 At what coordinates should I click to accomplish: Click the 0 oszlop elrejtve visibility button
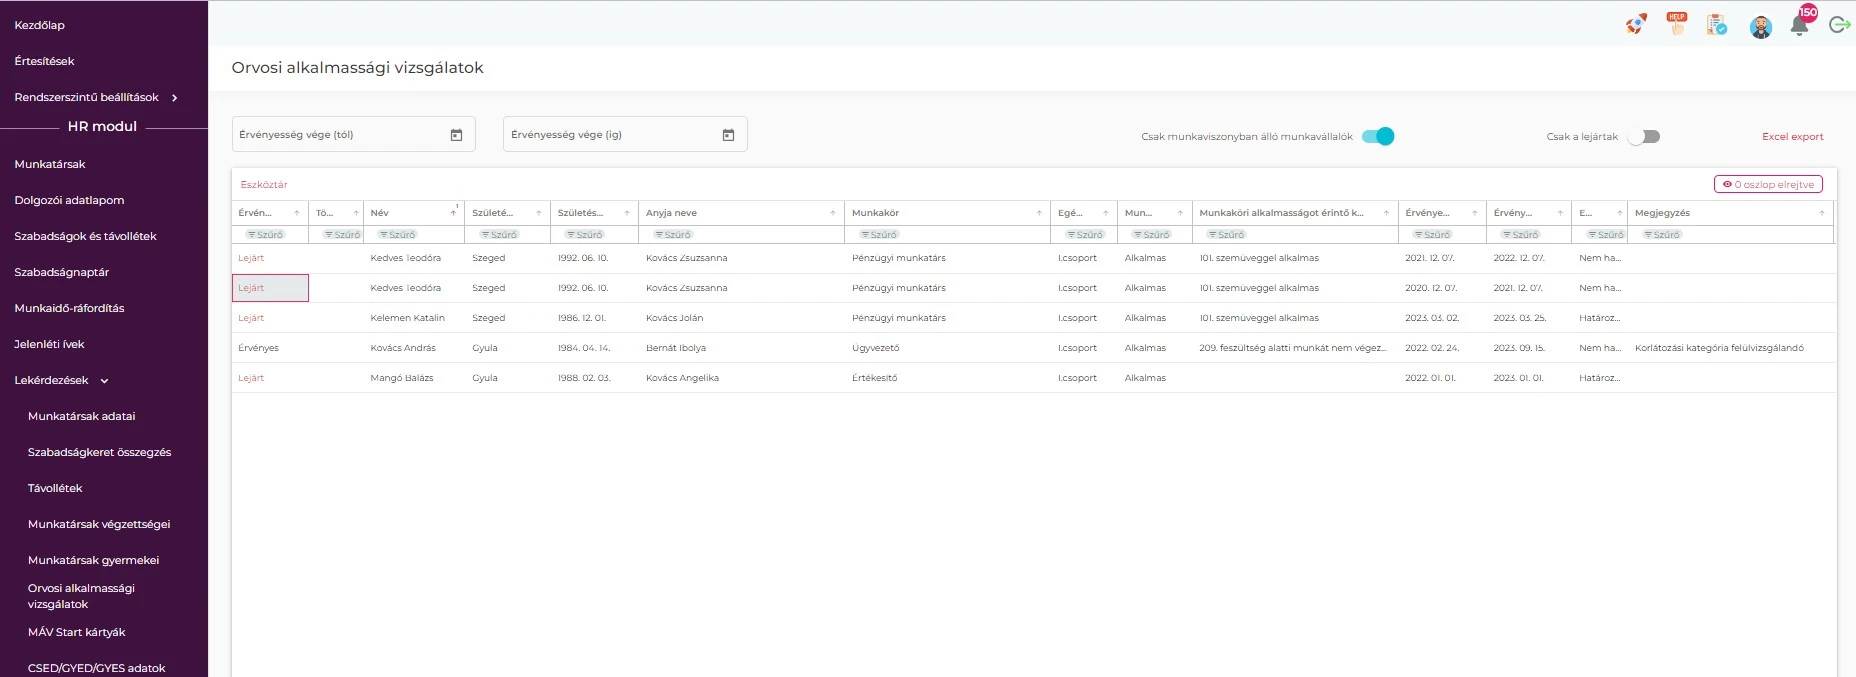click(1768, 185)
